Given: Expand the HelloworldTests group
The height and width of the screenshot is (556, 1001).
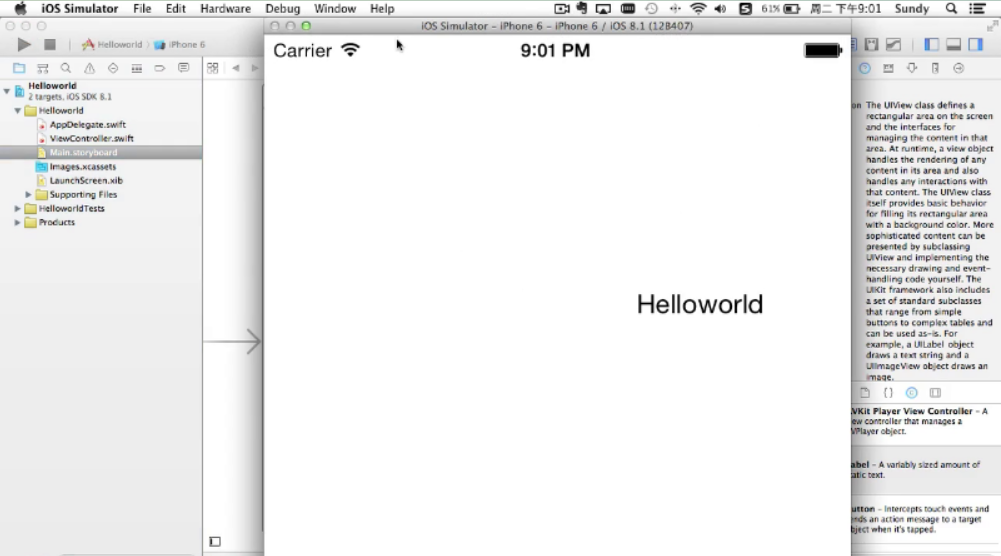Looking at the screenshot, I should 17,209.
